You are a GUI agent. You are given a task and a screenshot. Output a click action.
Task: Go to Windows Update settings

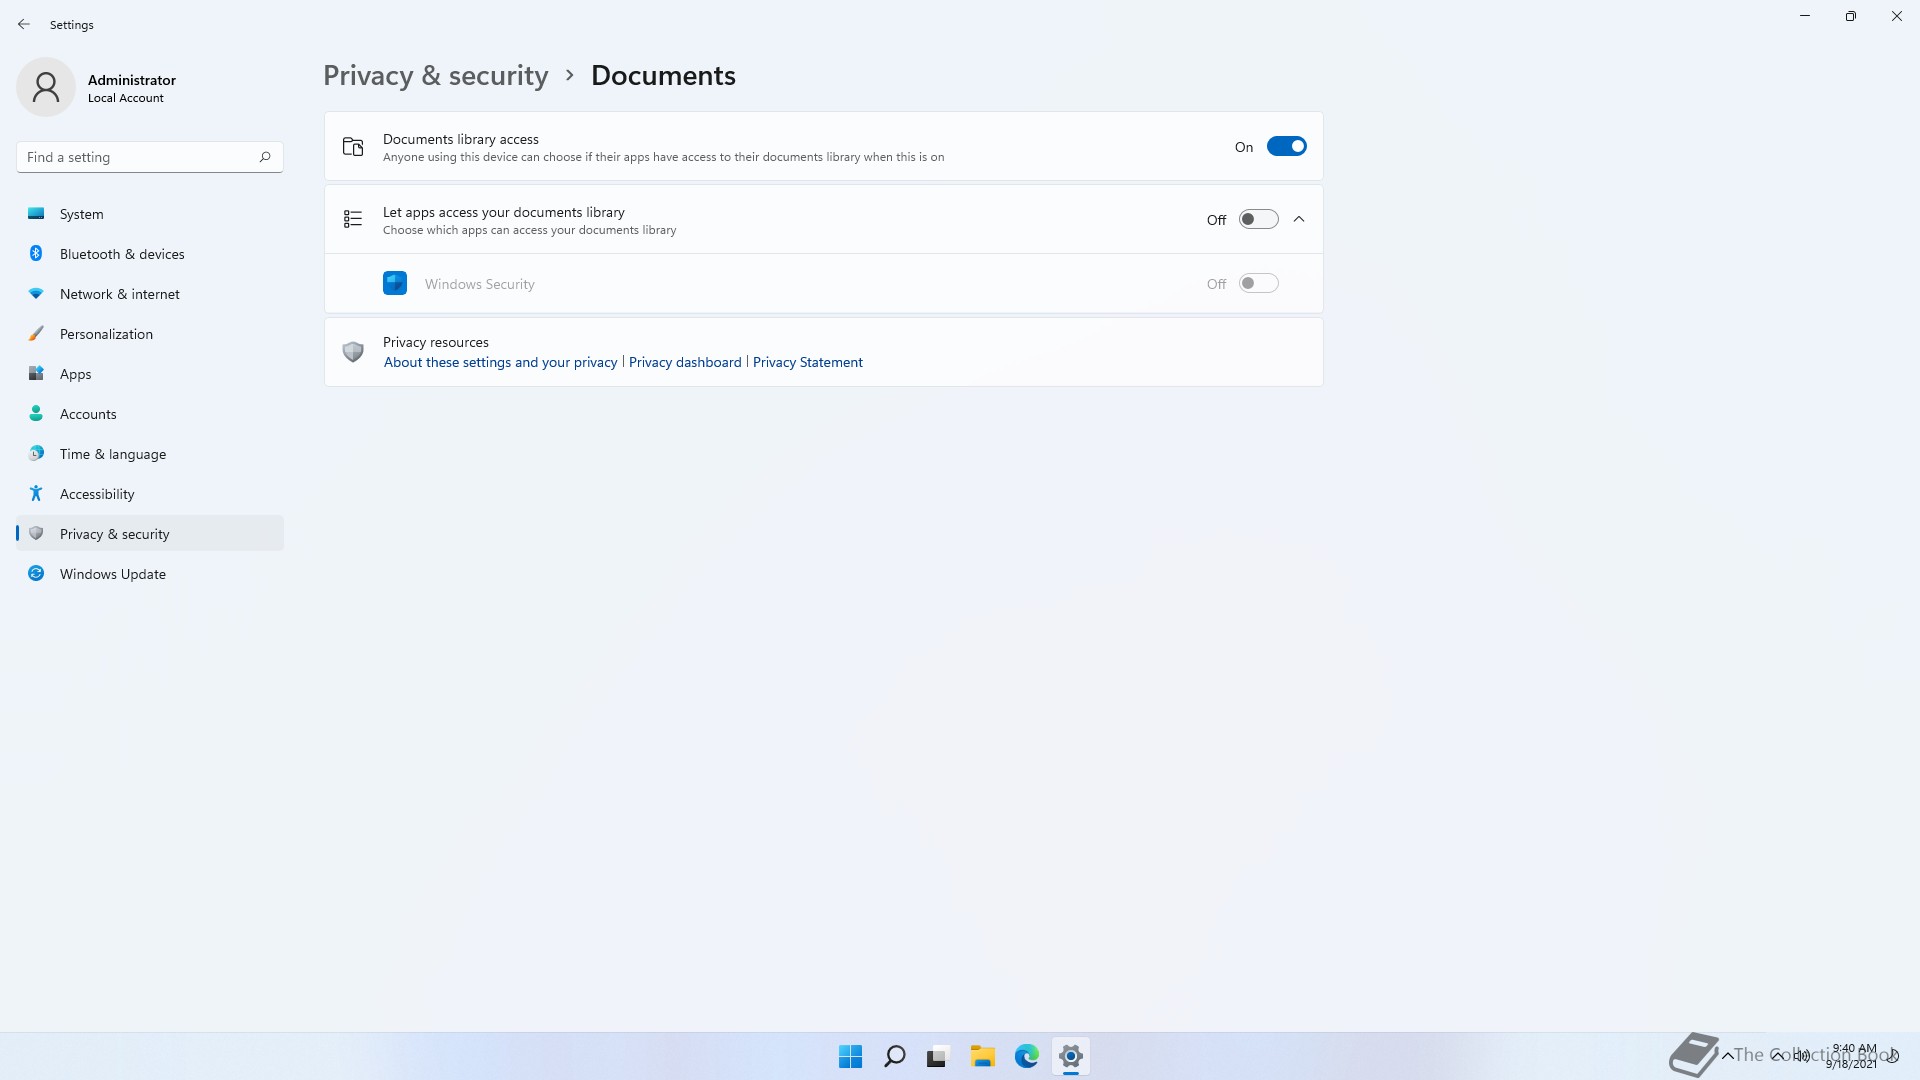tap(113, 574)
